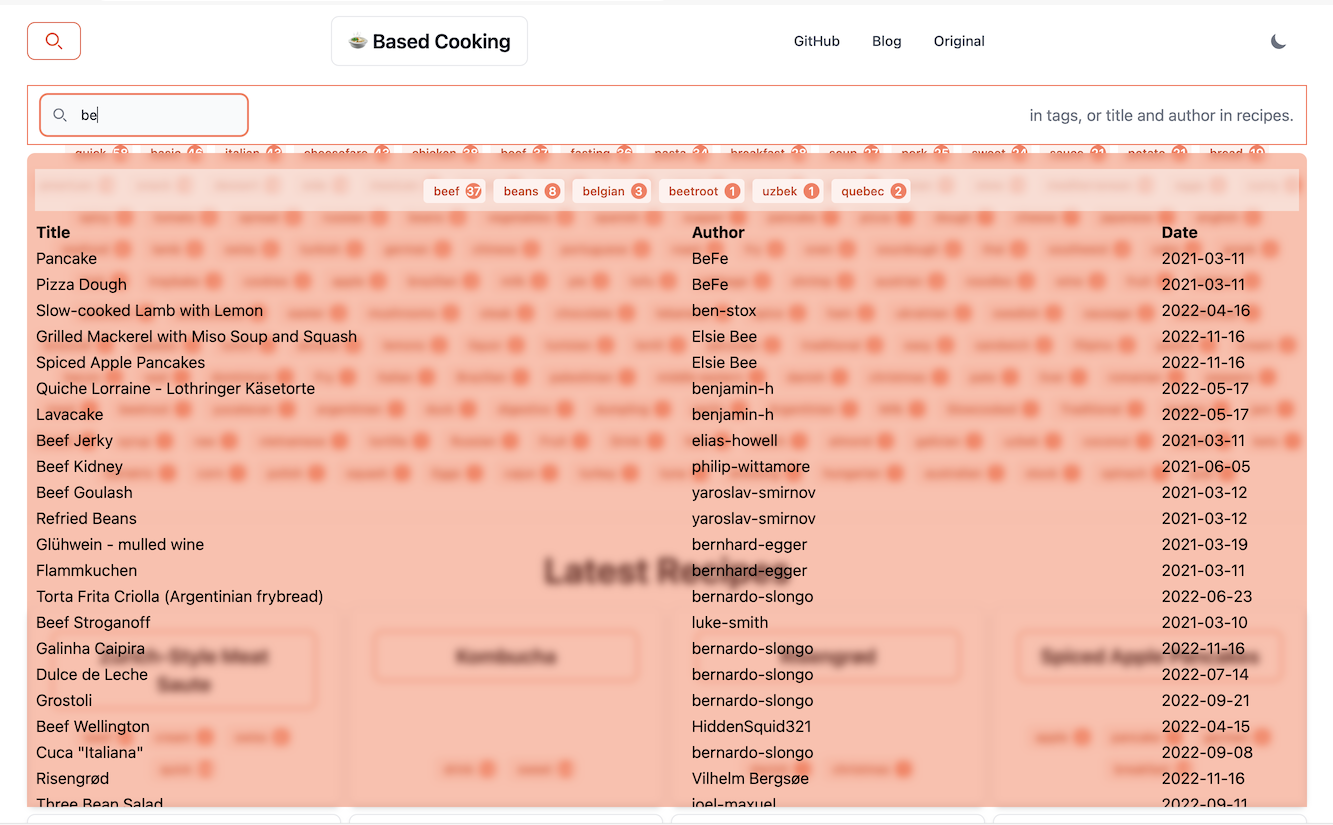Open the Refried Beans result
The image size is (1333, 825).
pos(86,518)
